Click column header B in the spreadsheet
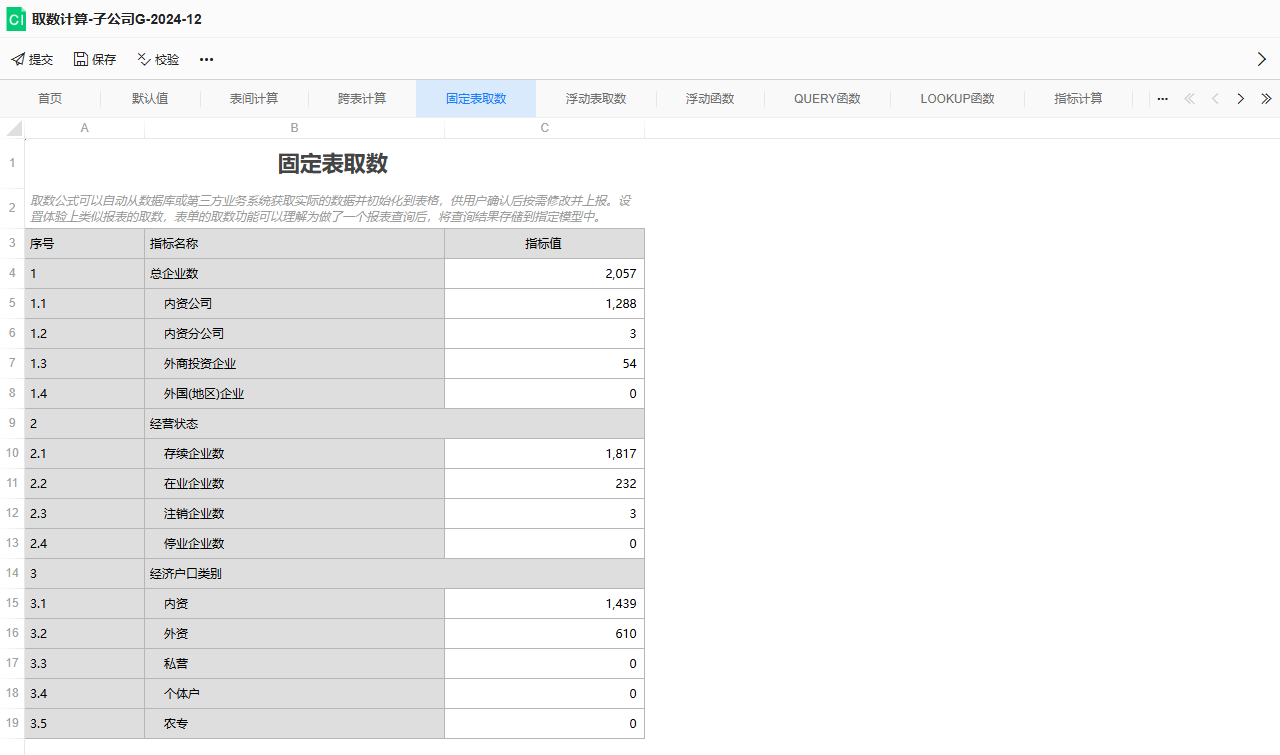Image resolution: width=1280 pixels, height=755 pixels. pos(294,128)
